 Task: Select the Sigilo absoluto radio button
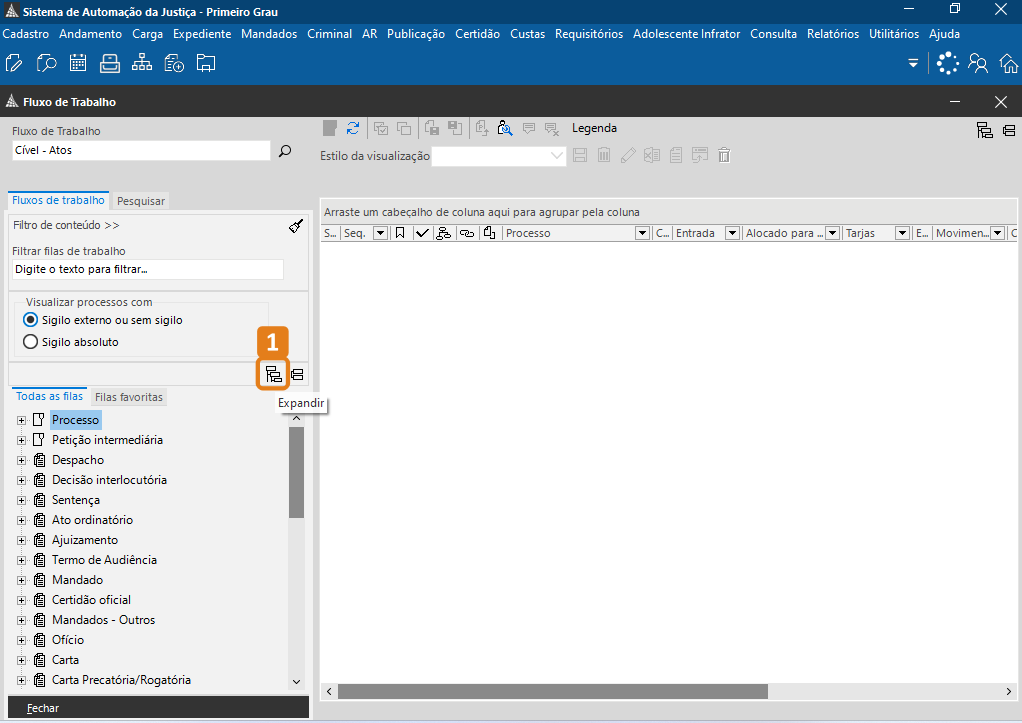[x=31, y=342]
